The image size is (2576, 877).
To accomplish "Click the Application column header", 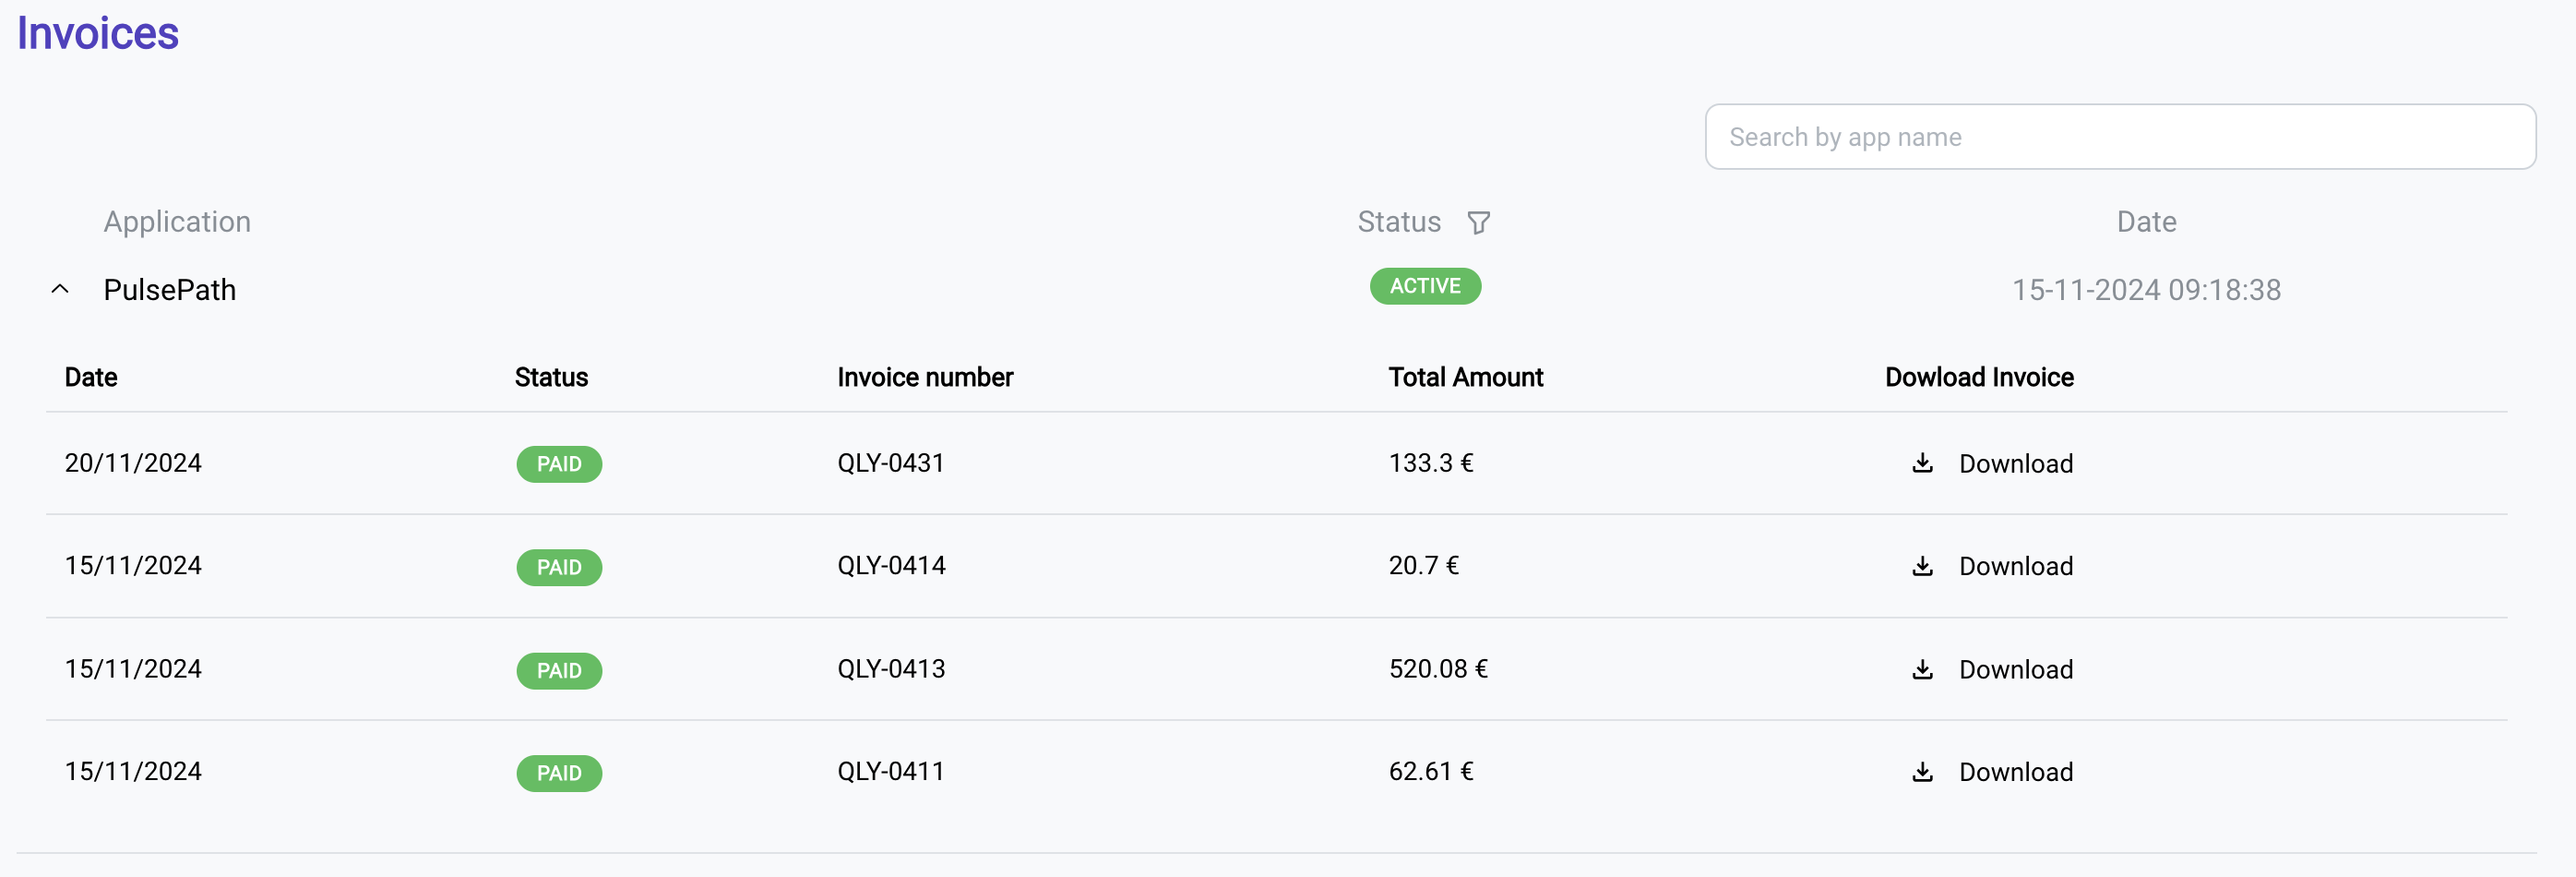I will (177, 222).
